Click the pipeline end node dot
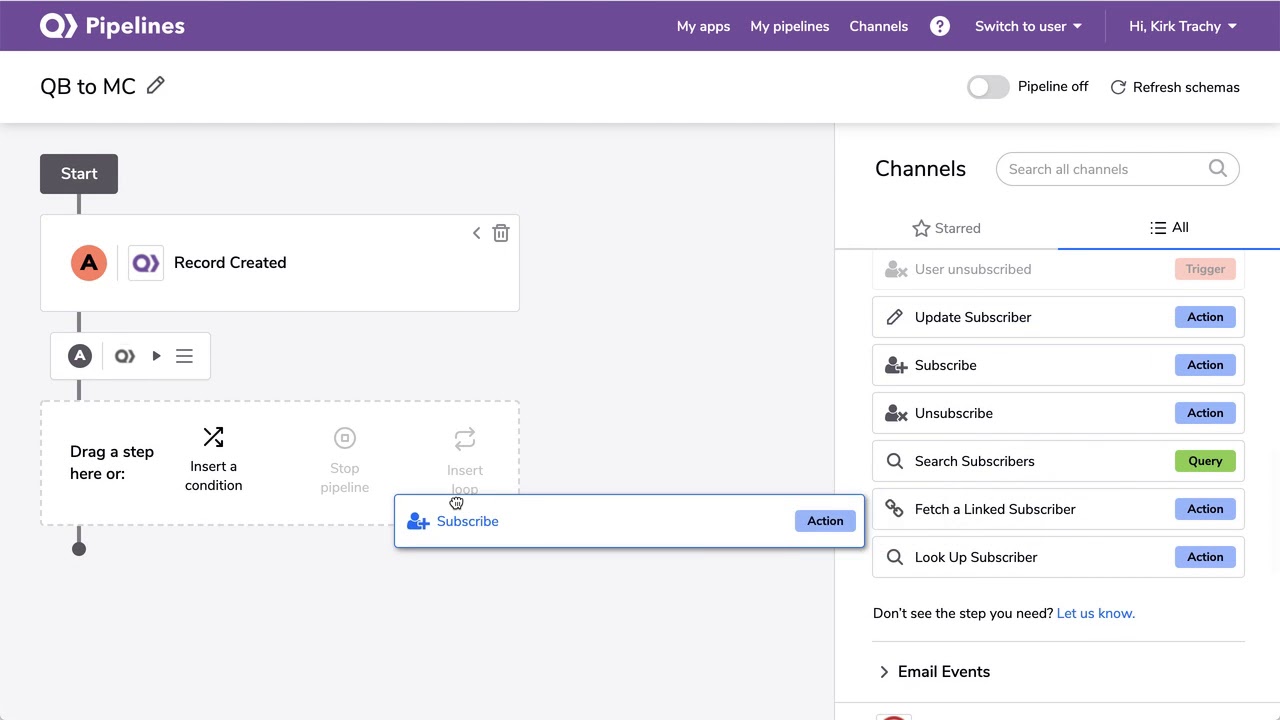1280x720 pixels. [x=79, y=548]
